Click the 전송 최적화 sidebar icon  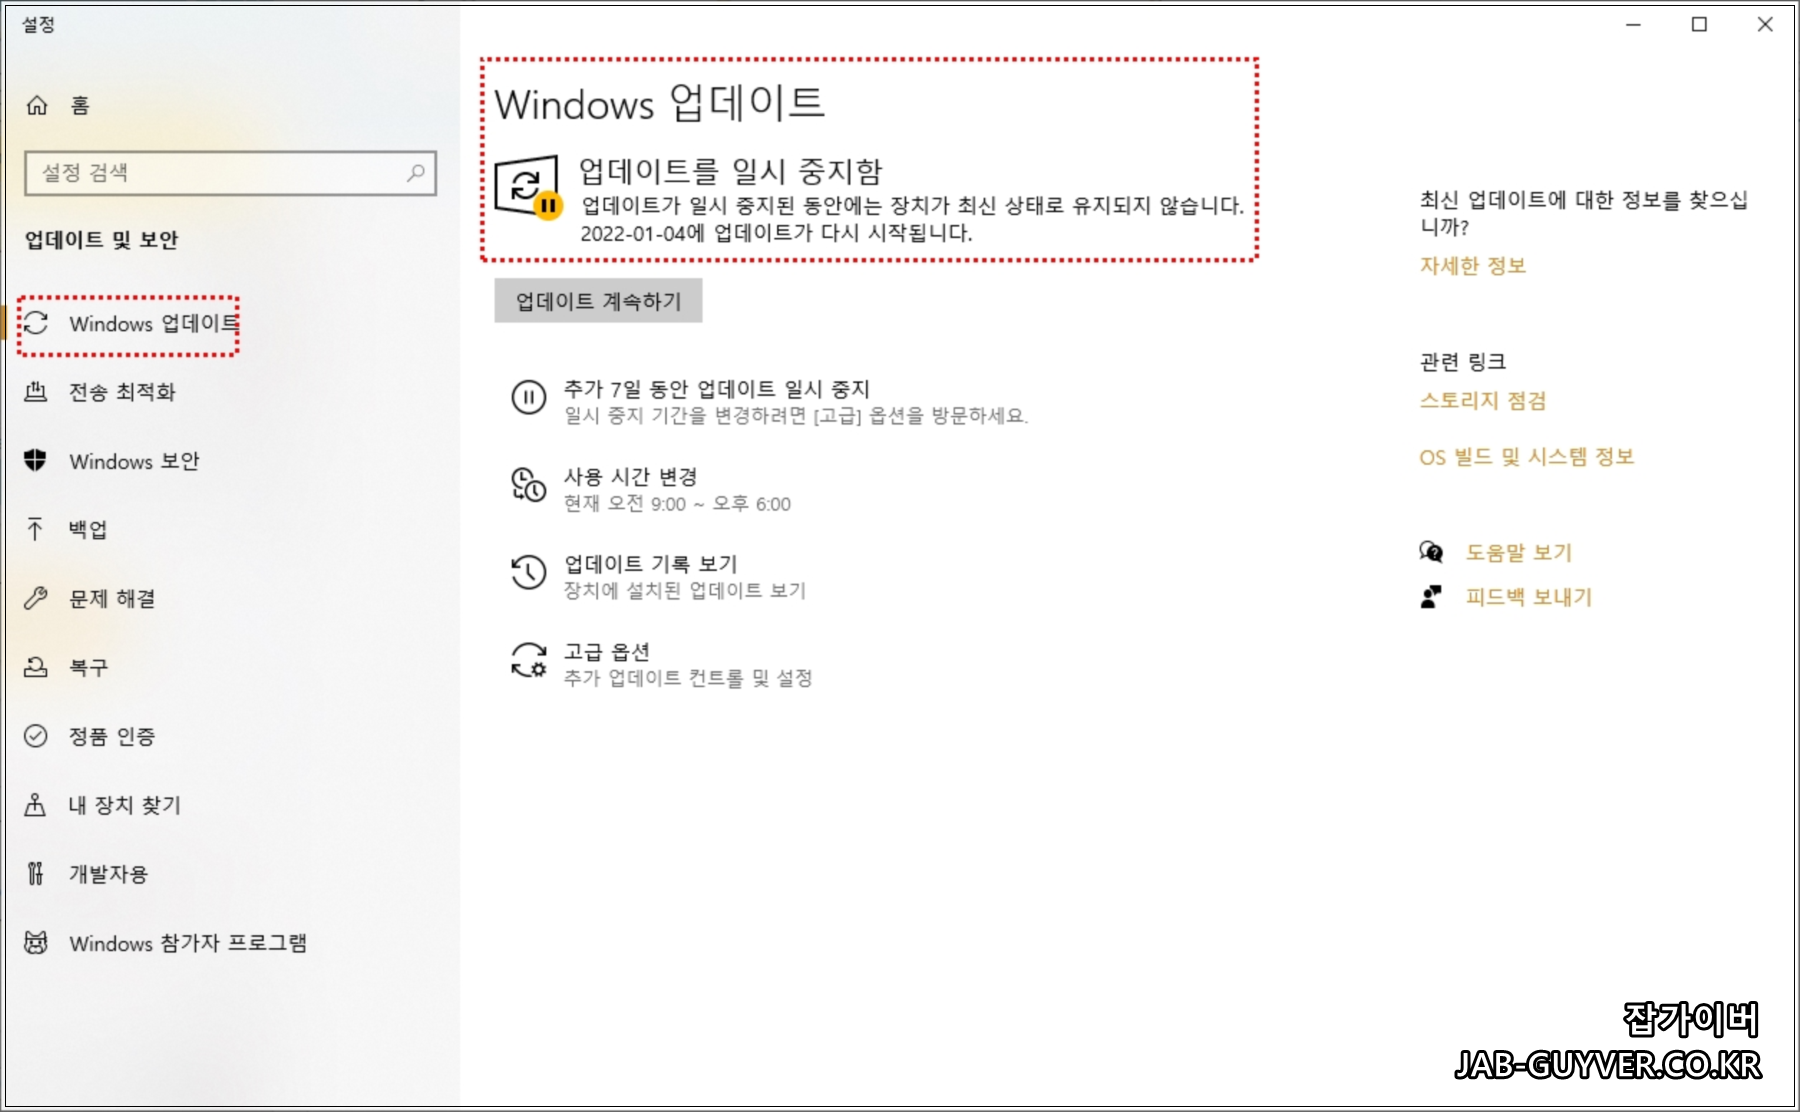click(x=36, y=392)
